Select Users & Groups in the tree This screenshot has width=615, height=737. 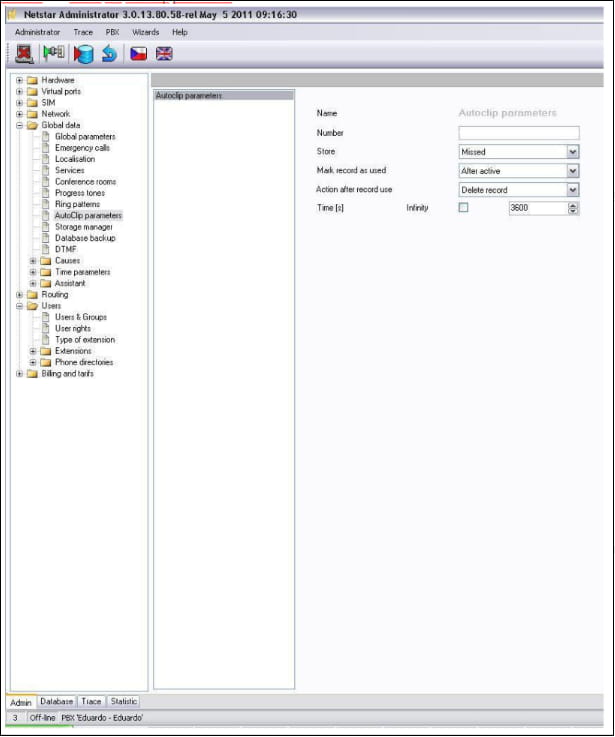(81, 317)
